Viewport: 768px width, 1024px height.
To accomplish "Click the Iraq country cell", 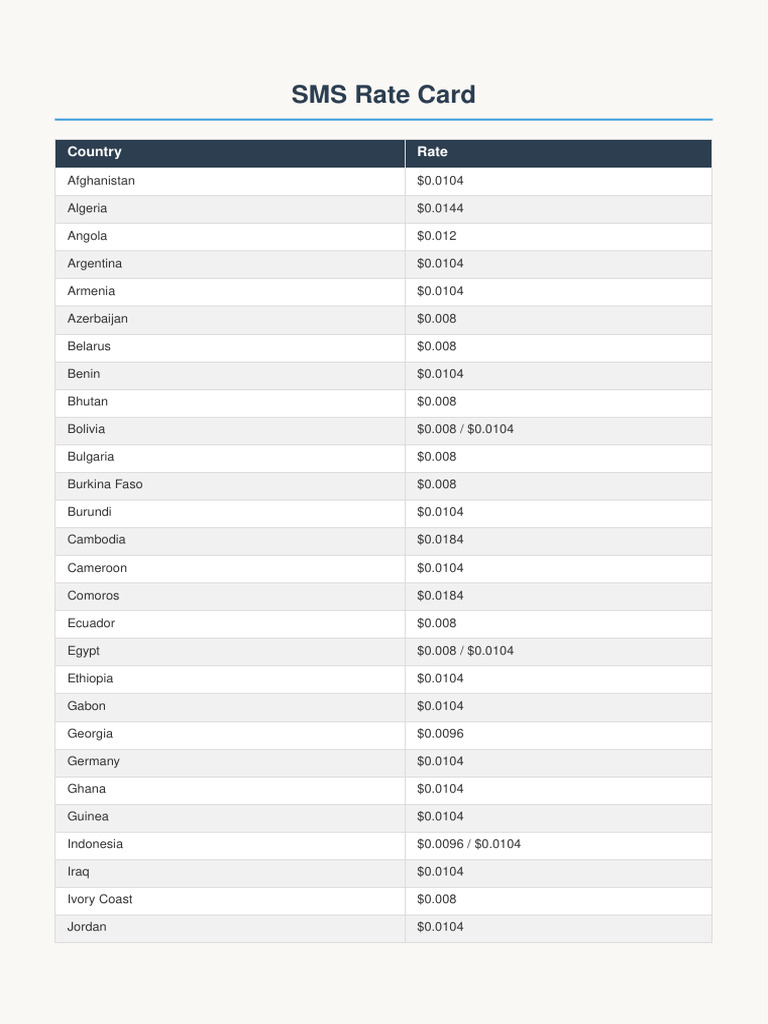I will (x=230, y=872).
